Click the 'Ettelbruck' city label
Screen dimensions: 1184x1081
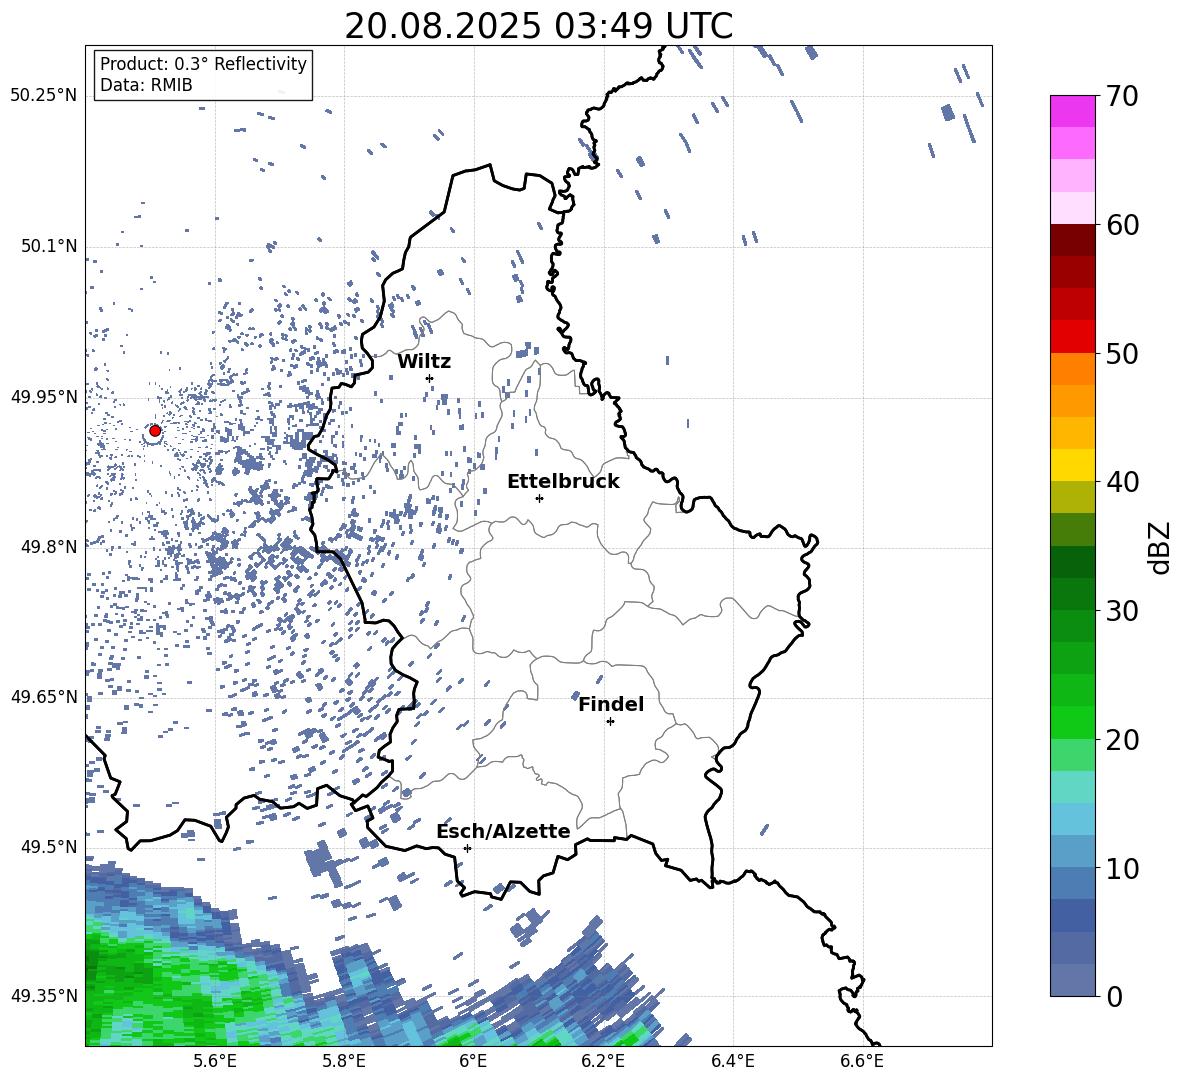(x=563, y=481)
